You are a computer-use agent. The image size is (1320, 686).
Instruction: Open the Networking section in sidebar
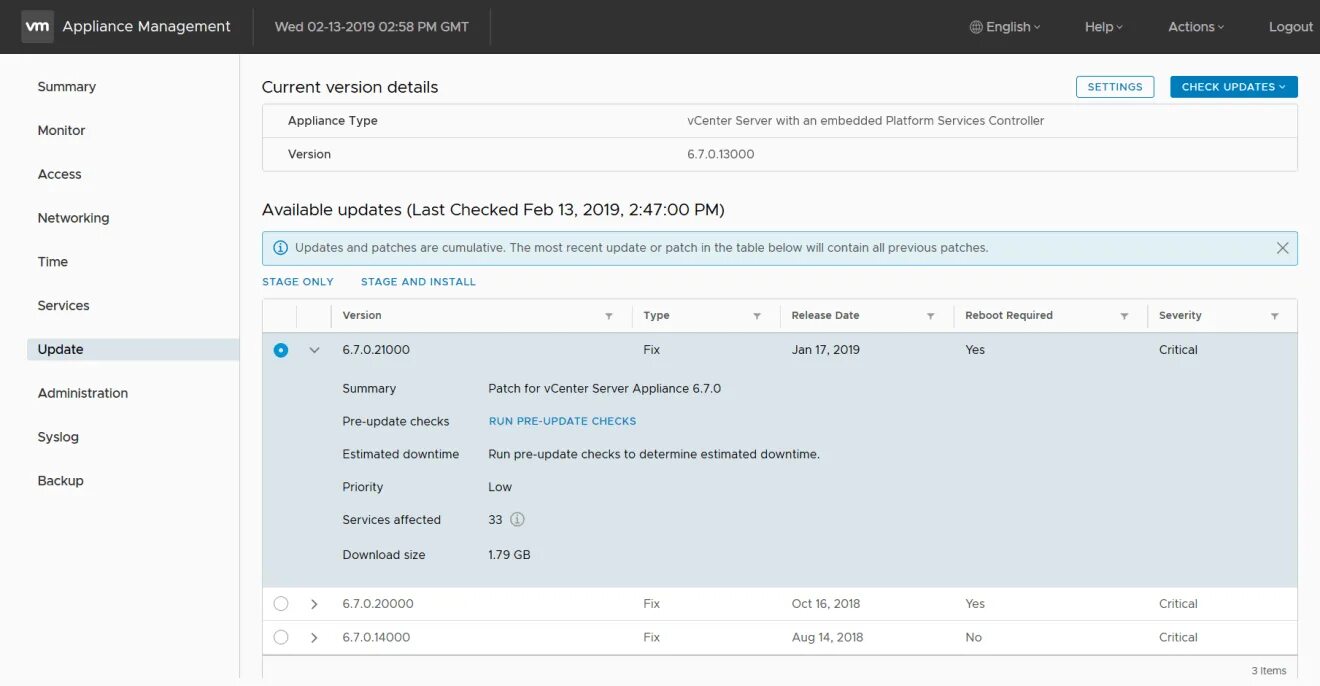(73, 218)
